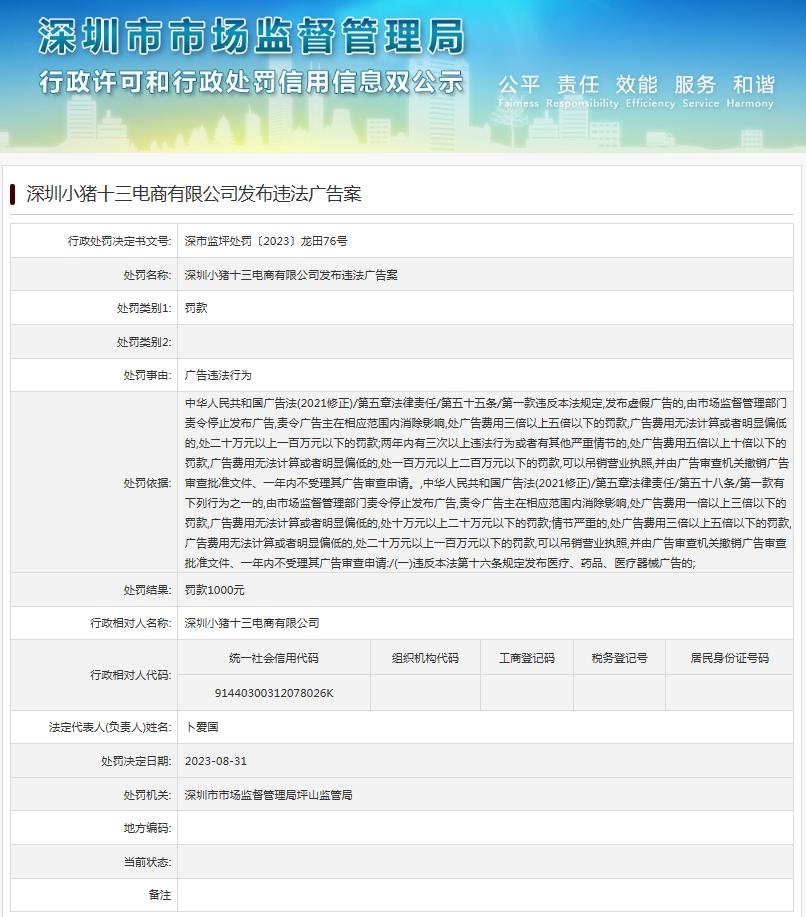Image resolution: width=806 pixels, height=917 pixels.
Task: Select the representative name 卜爱国
Action: pyautogui.click(x=202, y=728)
